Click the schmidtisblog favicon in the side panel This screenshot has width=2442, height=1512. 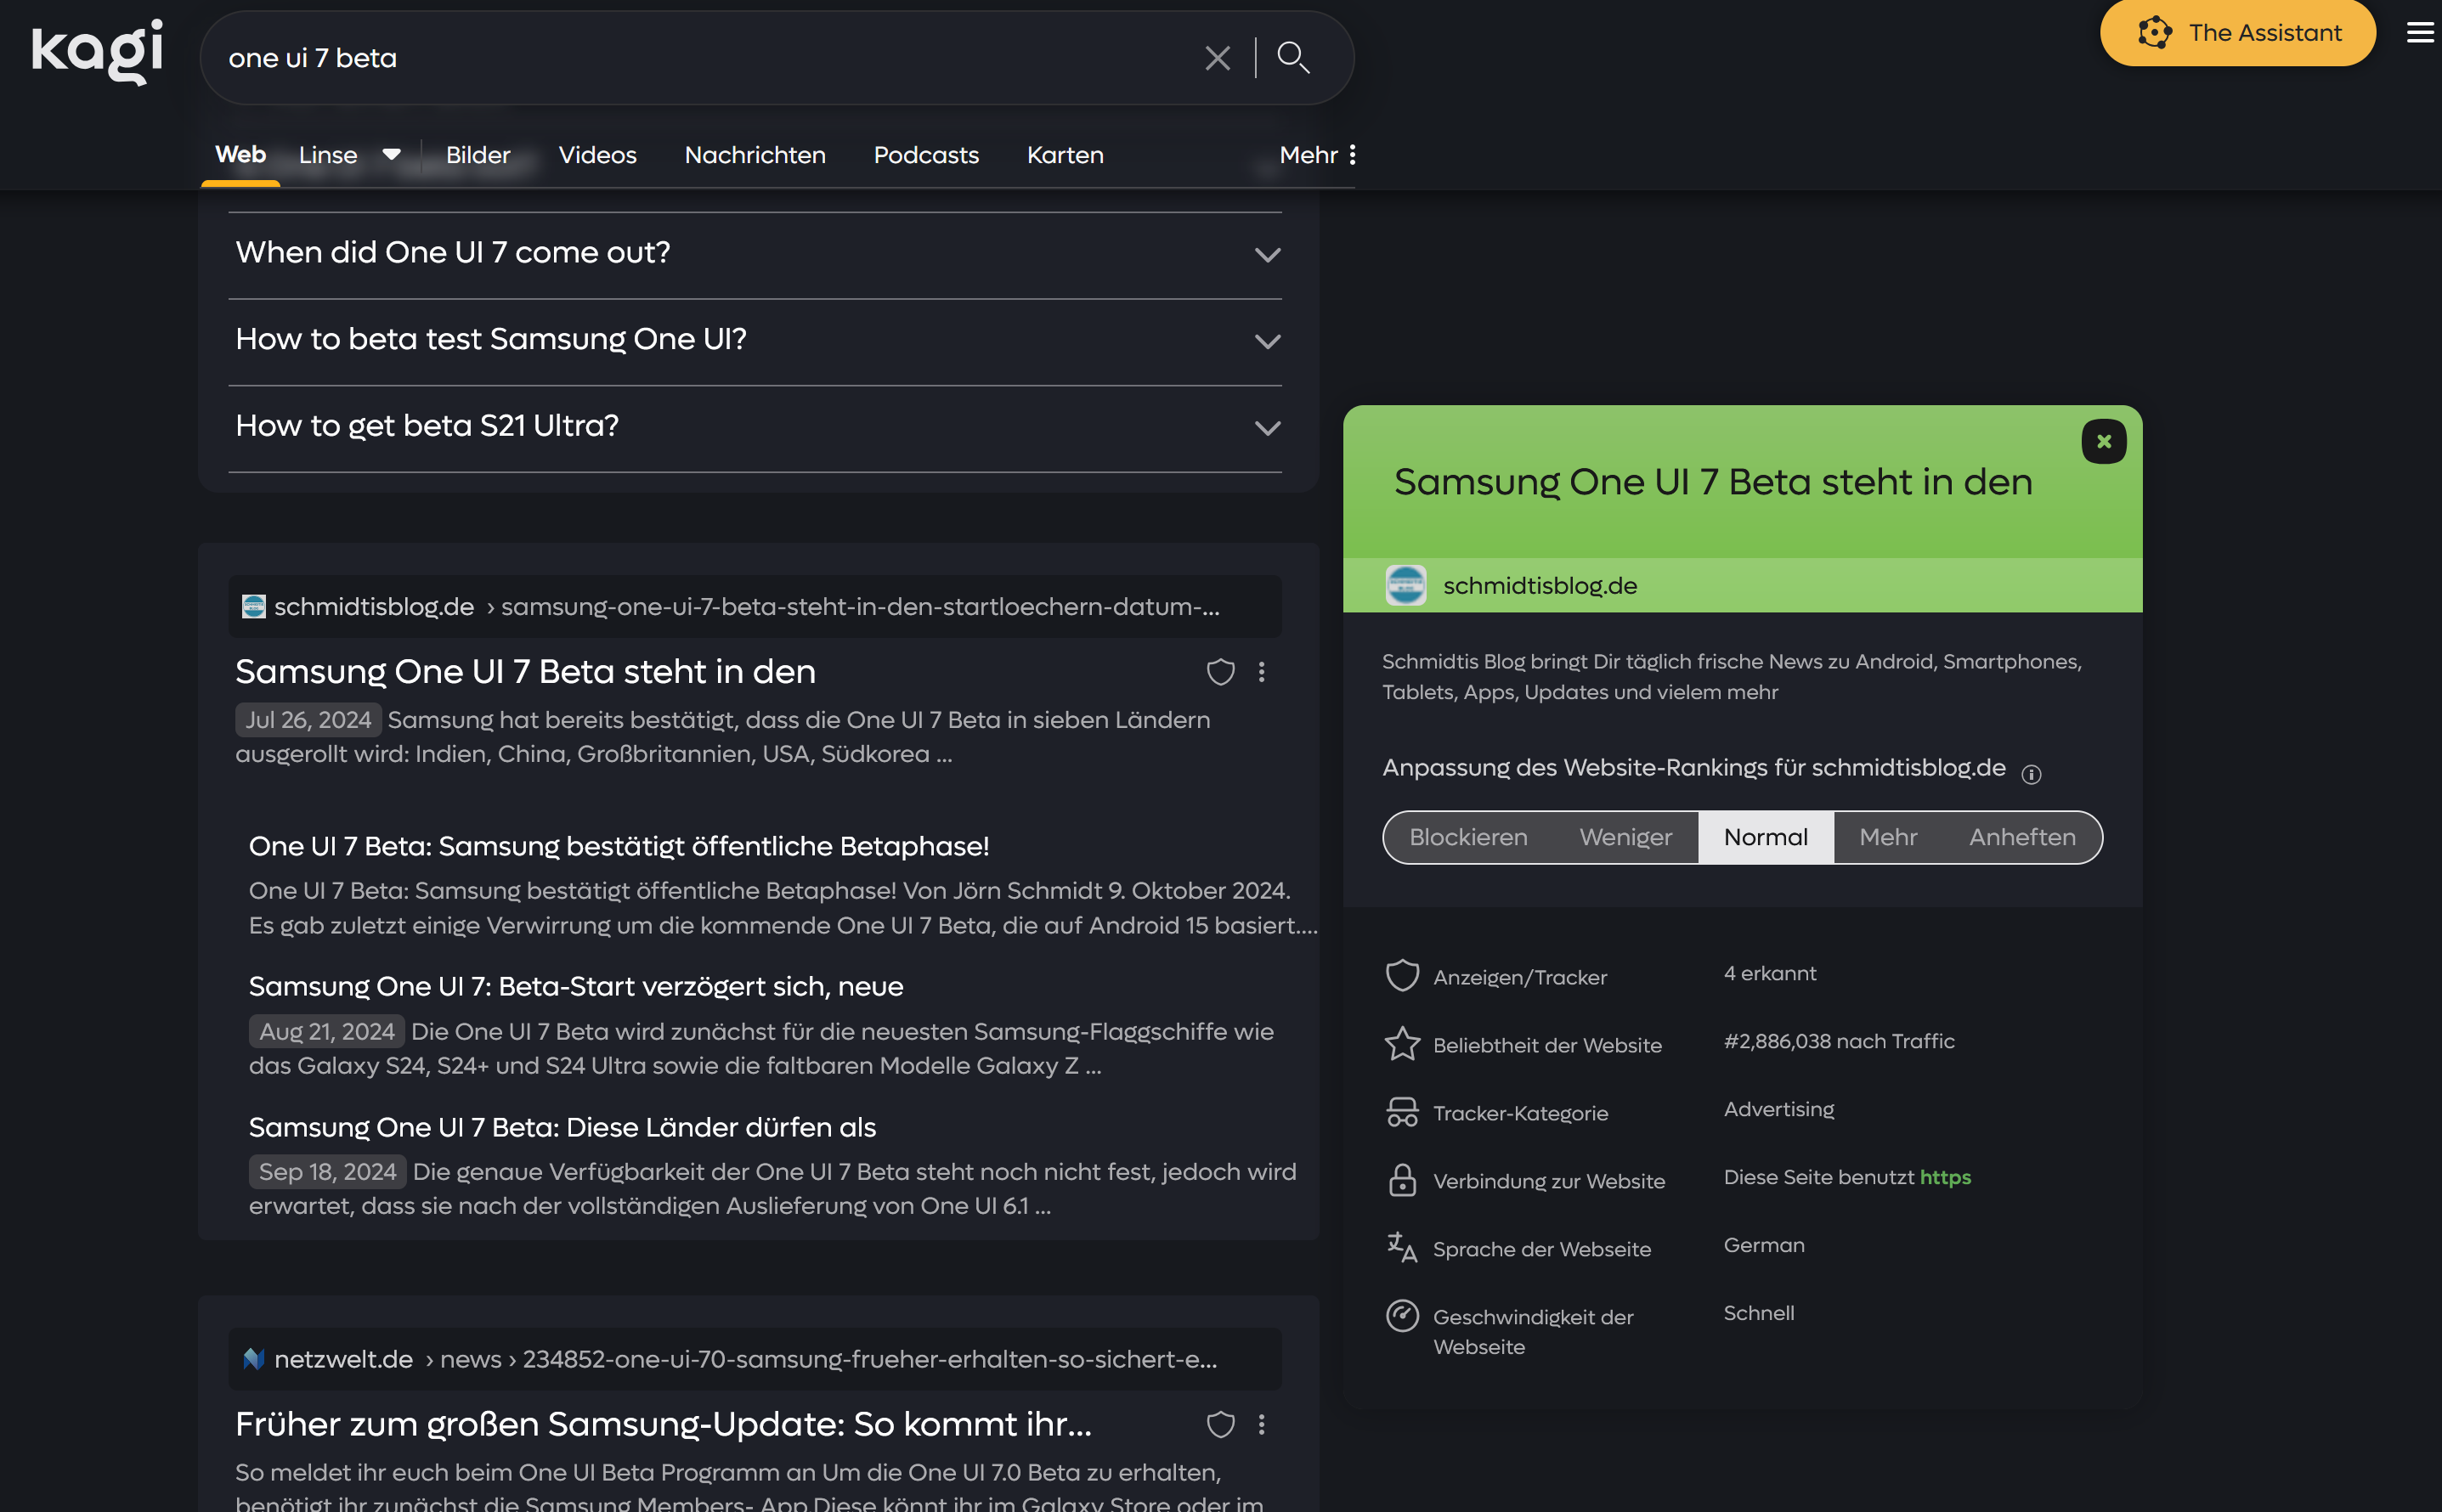tap(1405, 585)
